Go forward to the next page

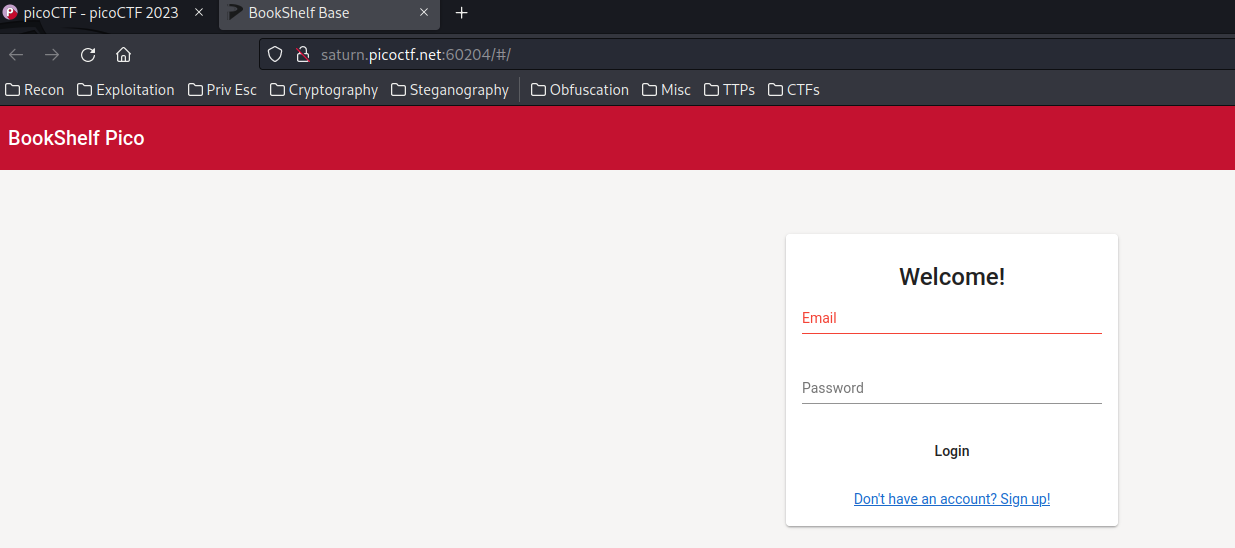(52, 54)
